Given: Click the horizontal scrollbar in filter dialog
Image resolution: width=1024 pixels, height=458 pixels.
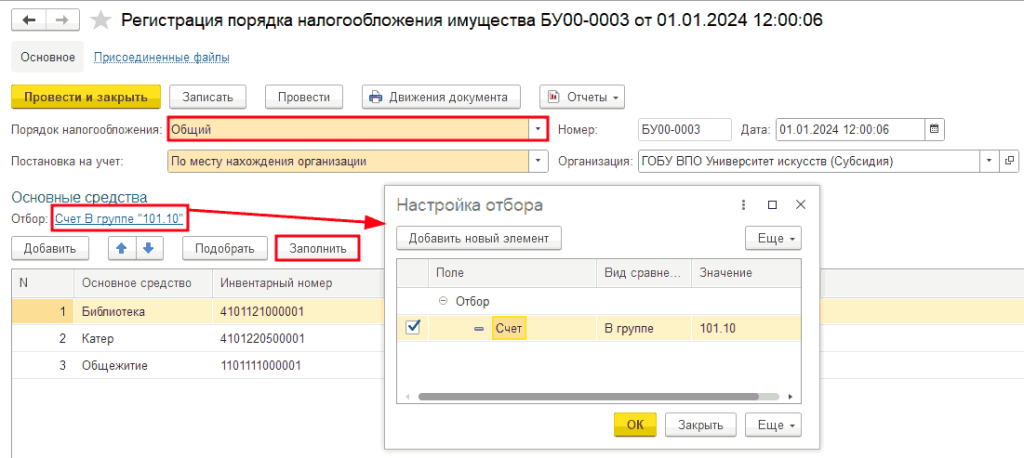Looking at the screenshot, I should point(588,396).
